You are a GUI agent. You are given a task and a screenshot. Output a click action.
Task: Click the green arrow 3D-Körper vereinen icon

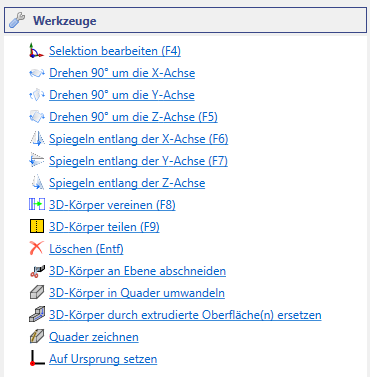click(x=37, y=204)
